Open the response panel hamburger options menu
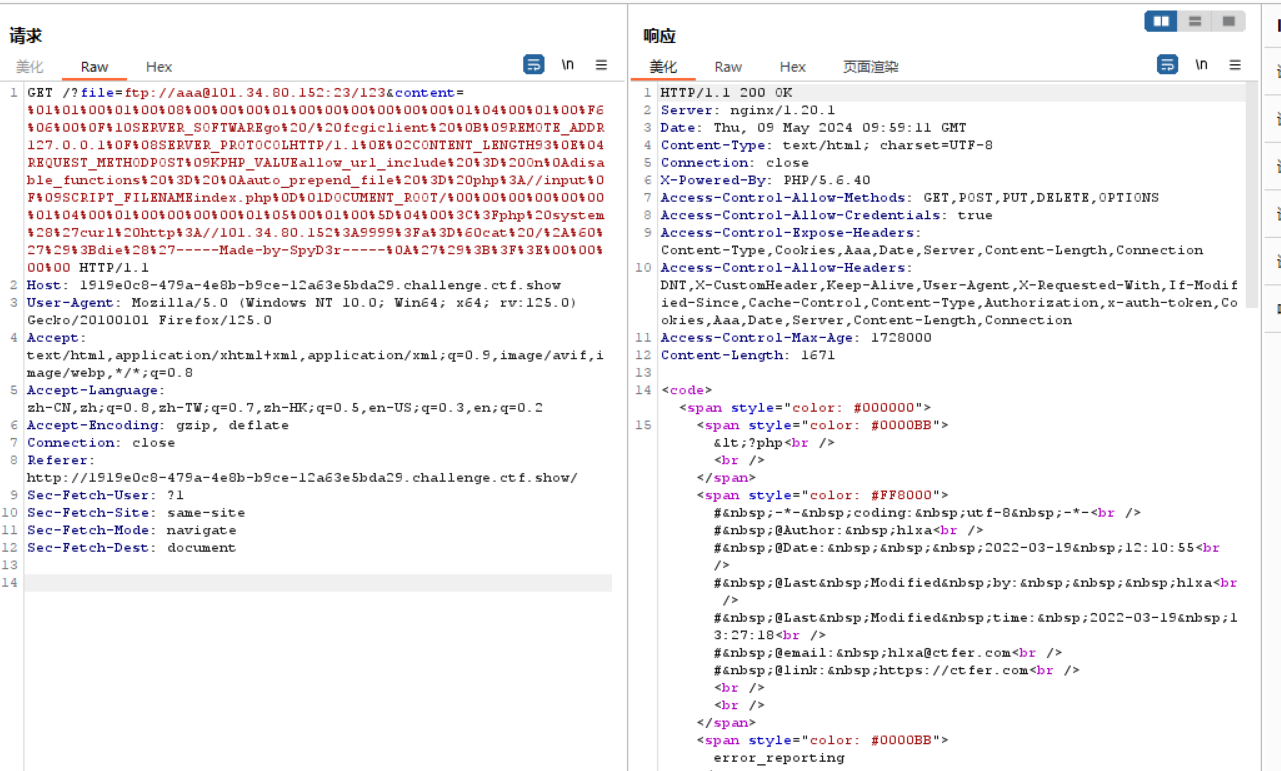The height and width of the screenshot is (771, 1281). coord(1235,65)
